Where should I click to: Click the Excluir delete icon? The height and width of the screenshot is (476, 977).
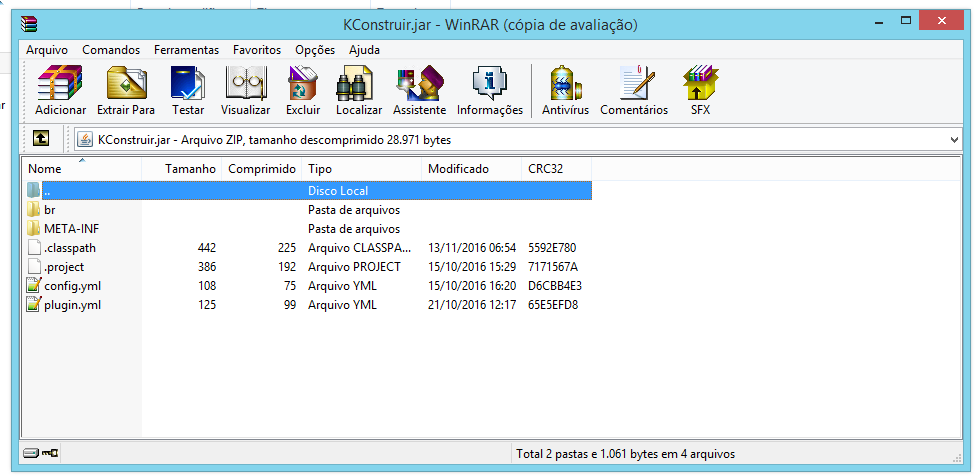[303, 82]
